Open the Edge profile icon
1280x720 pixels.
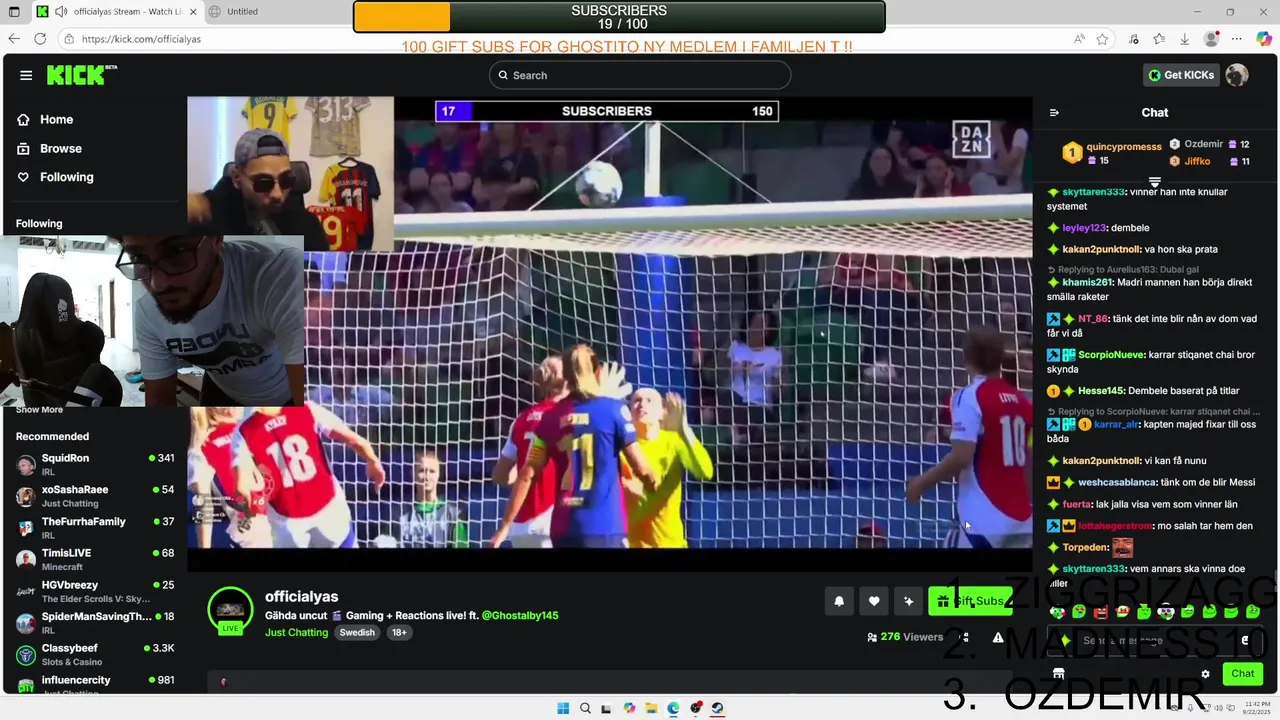coord(1212,39)
